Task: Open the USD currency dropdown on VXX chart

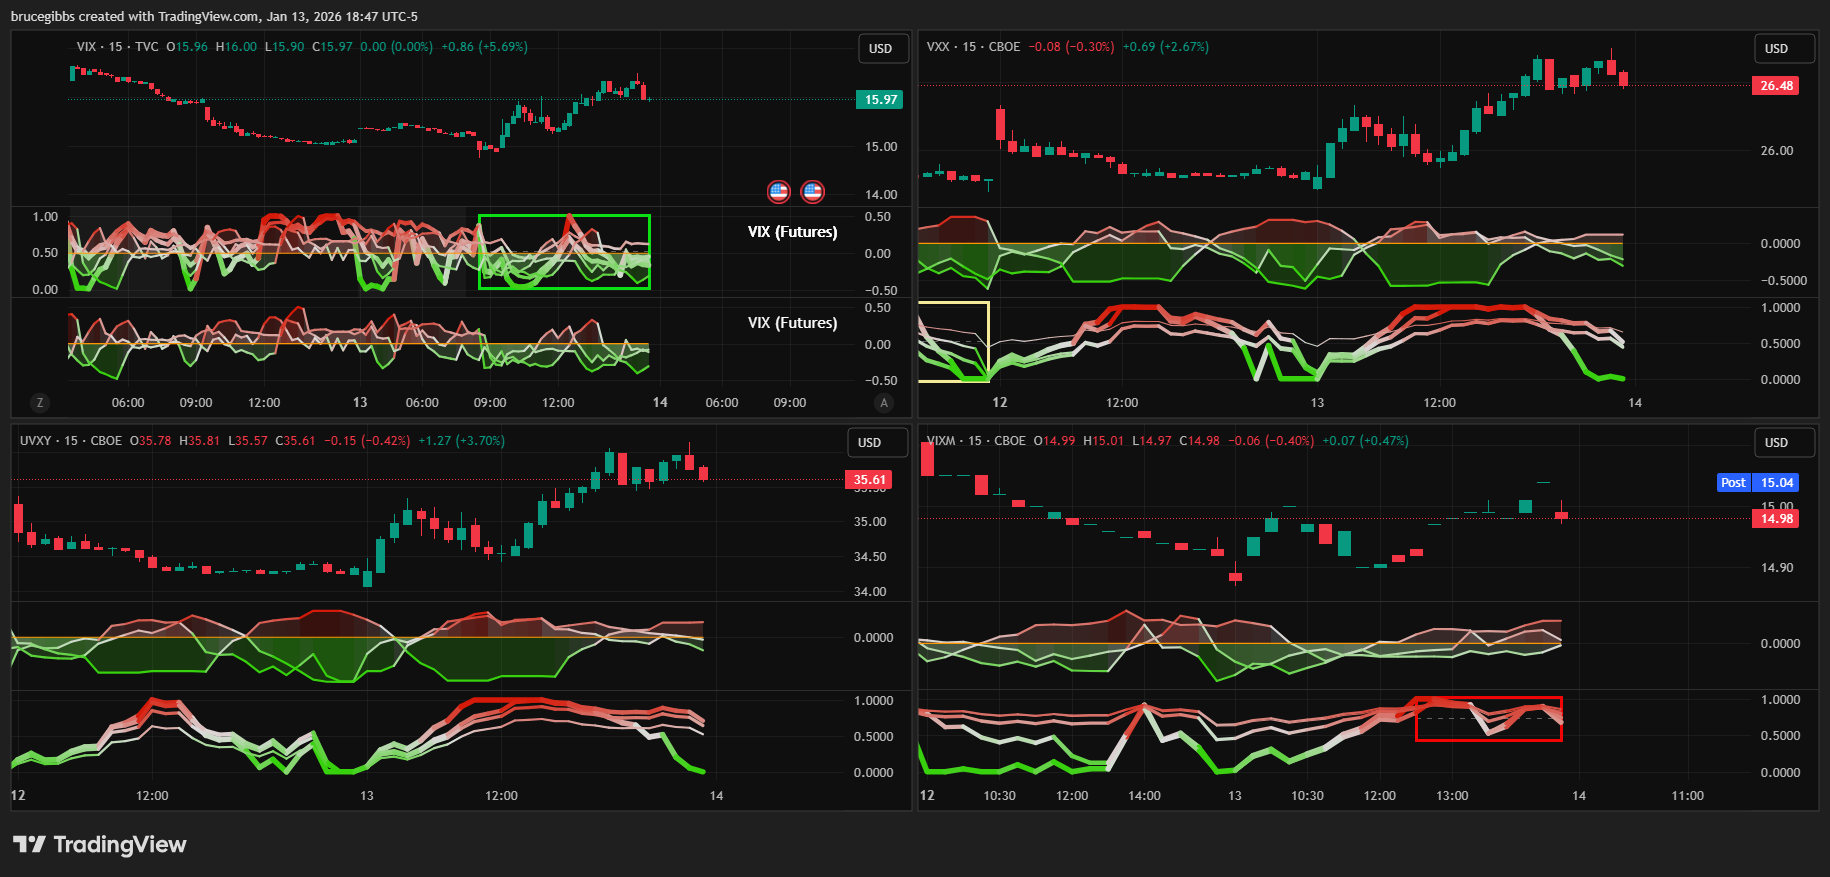Action: 1777,49
